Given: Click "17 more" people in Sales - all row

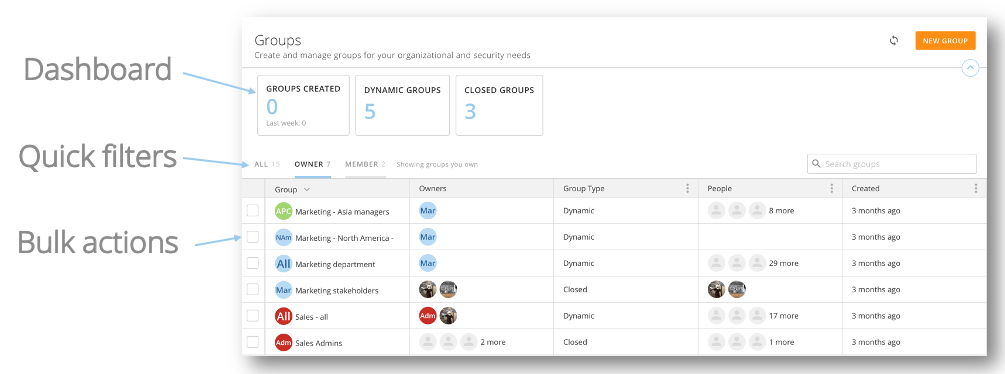Looking at the screenshot, I should (784, 316).
